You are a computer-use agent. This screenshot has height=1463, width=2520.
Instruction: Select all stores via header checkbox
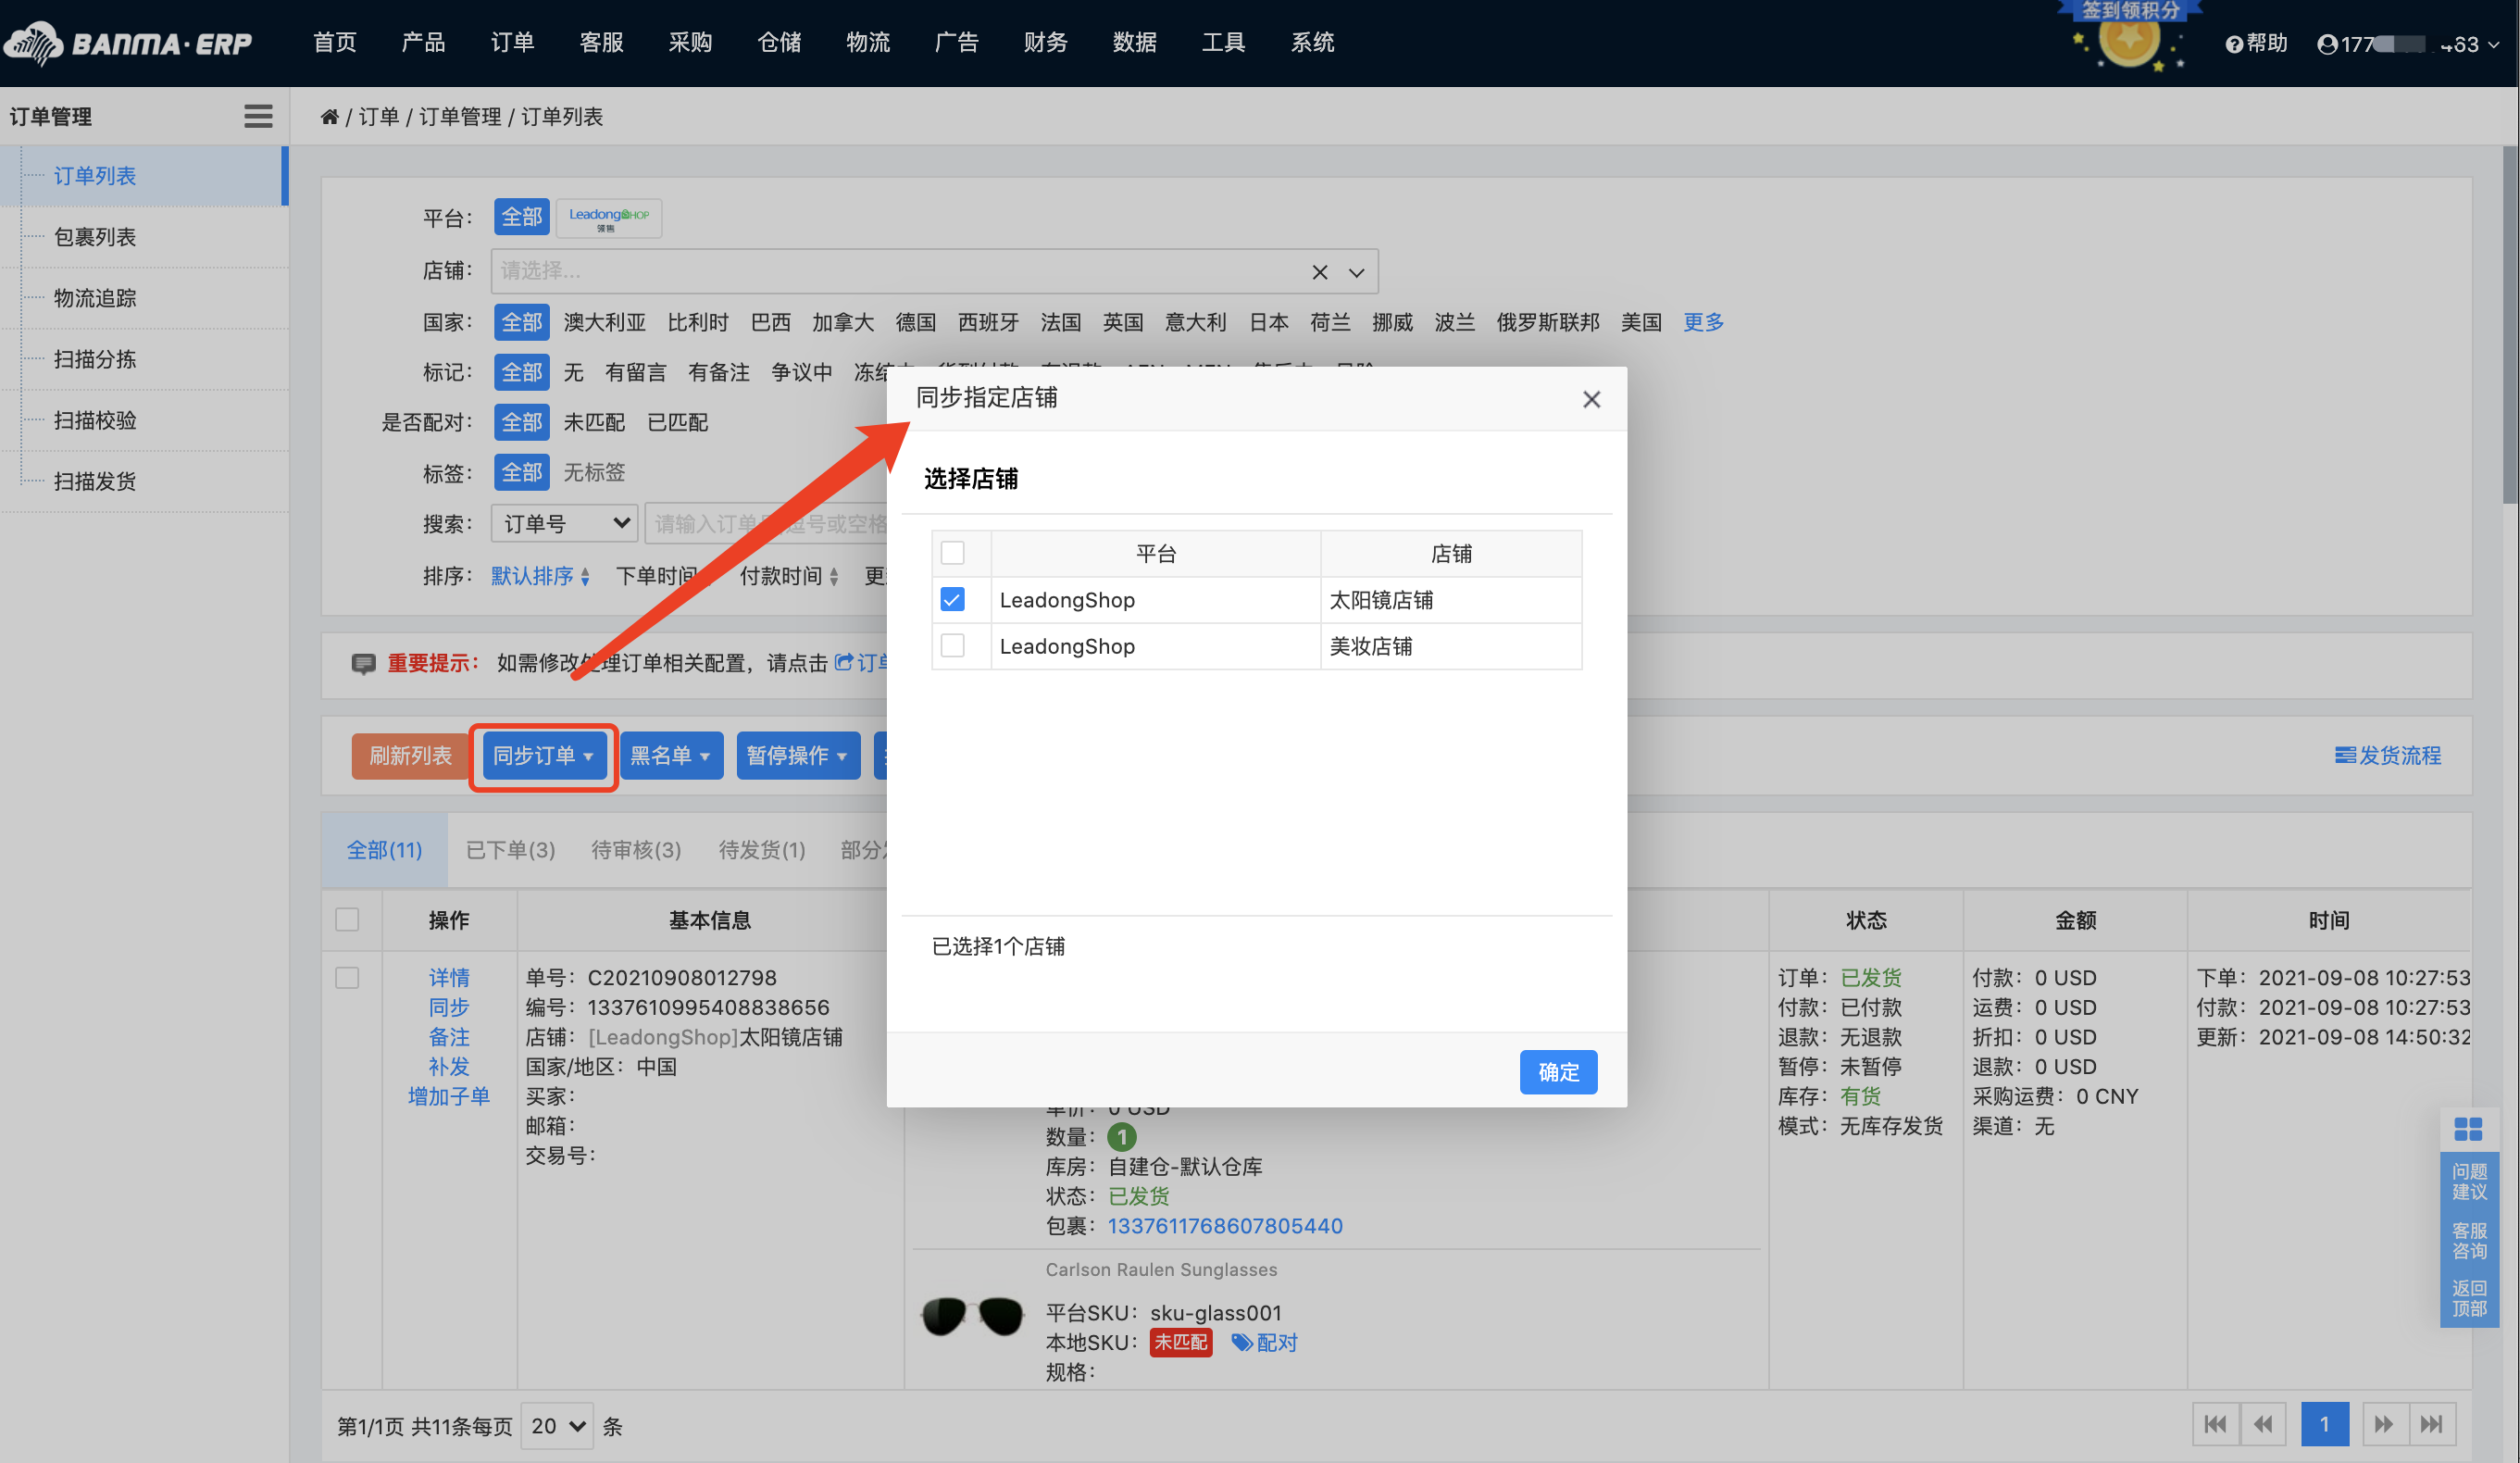pyautogui.click(x=952, y=552)
